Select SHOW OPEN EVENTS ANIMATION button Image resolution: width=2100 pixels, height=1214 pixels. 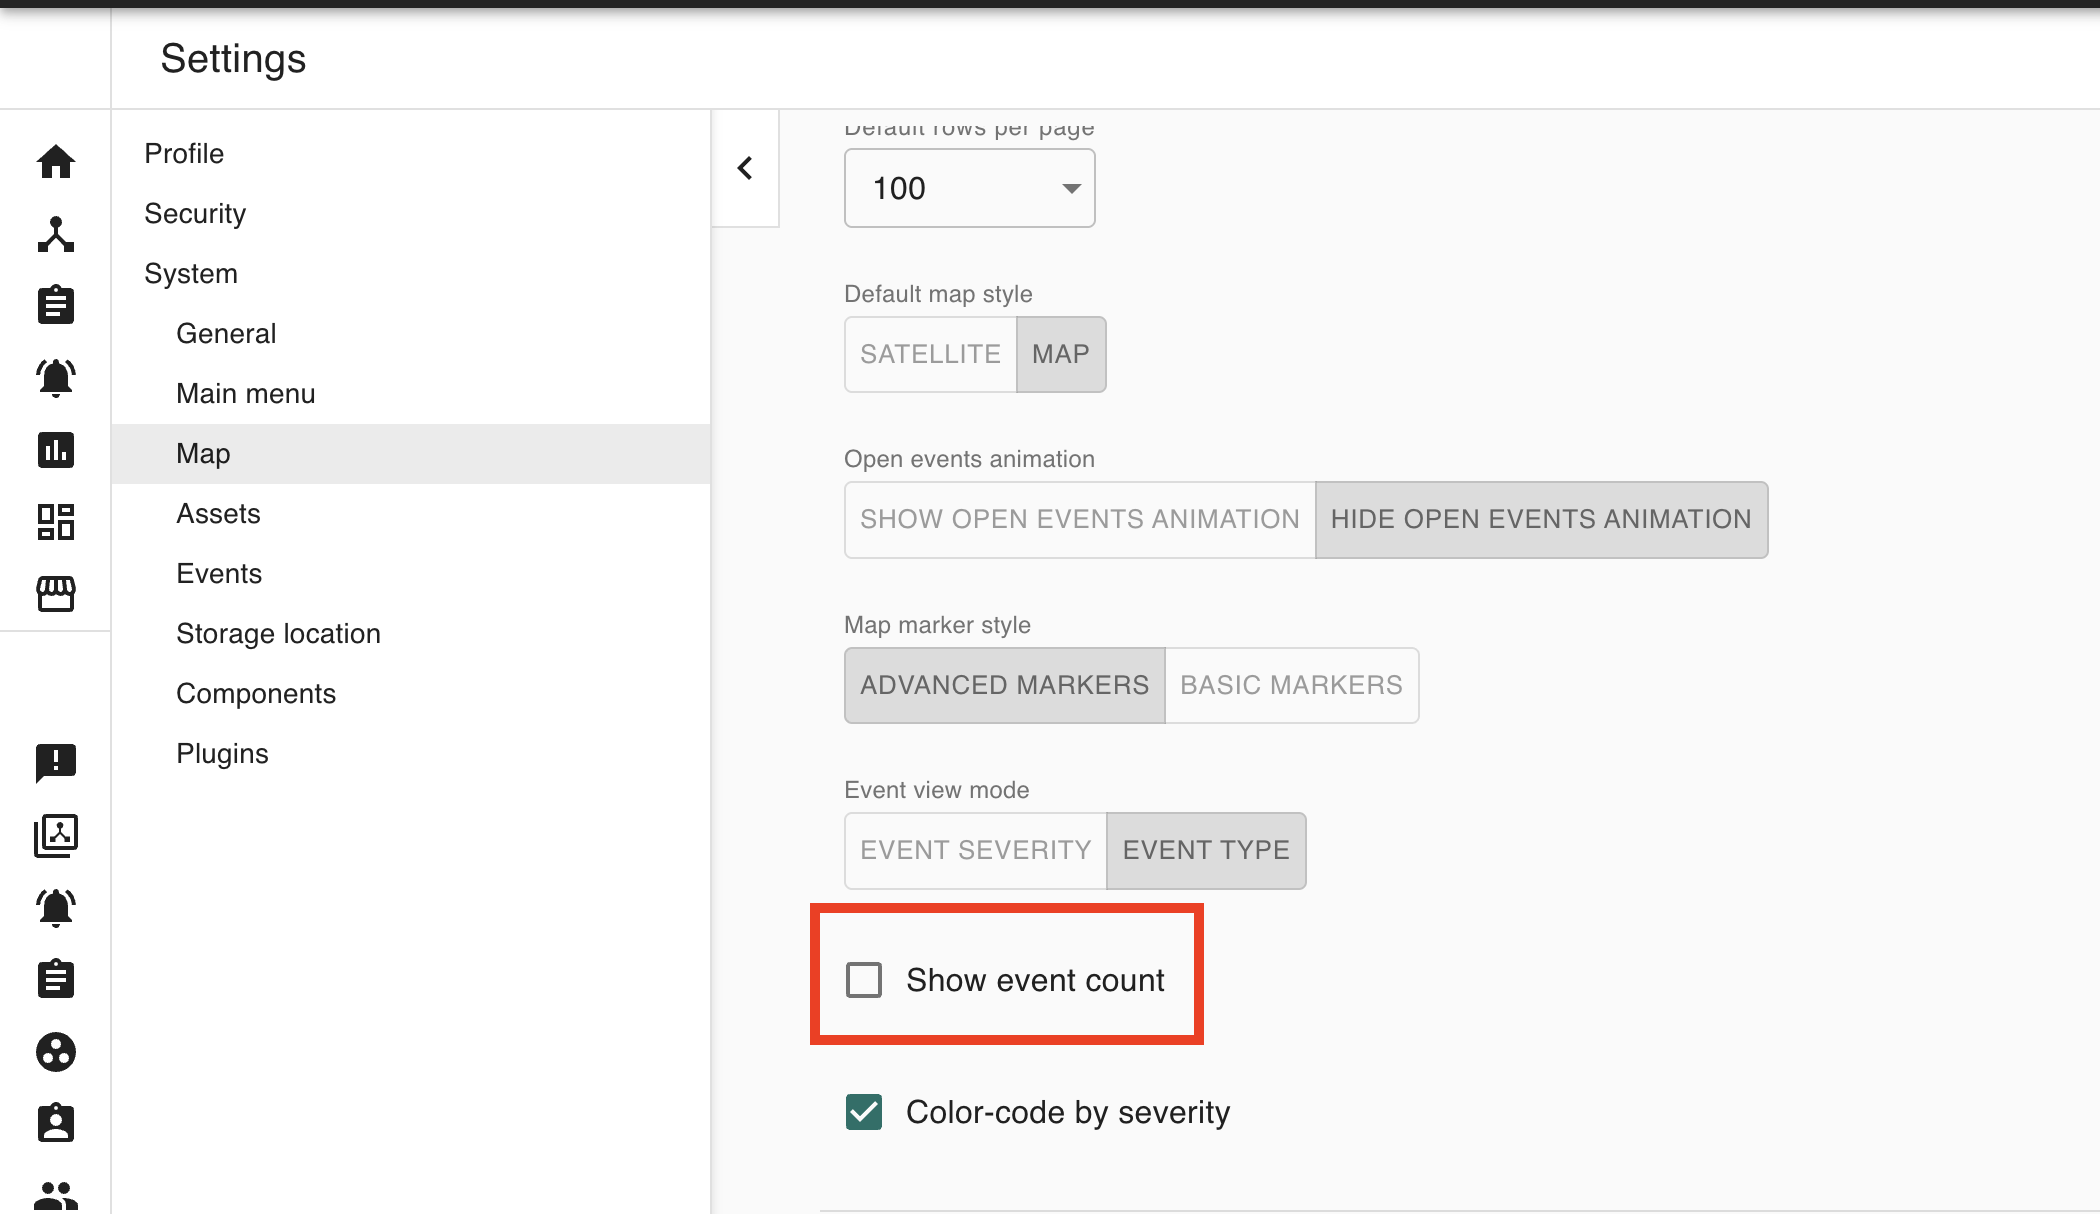click(x=1079, y=519)
